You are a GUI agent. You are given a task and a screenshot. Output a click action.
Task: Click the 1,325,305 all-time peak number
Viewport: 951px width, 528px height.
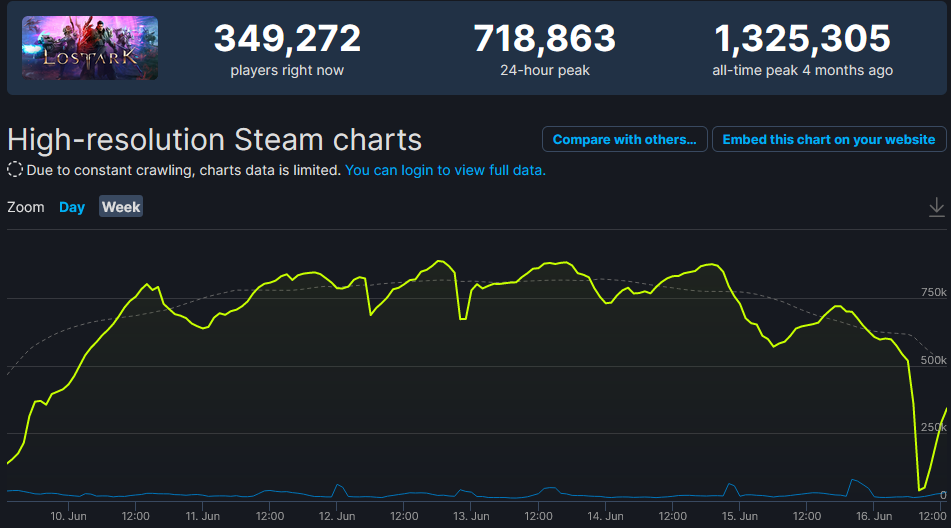[x=802, y=39]
